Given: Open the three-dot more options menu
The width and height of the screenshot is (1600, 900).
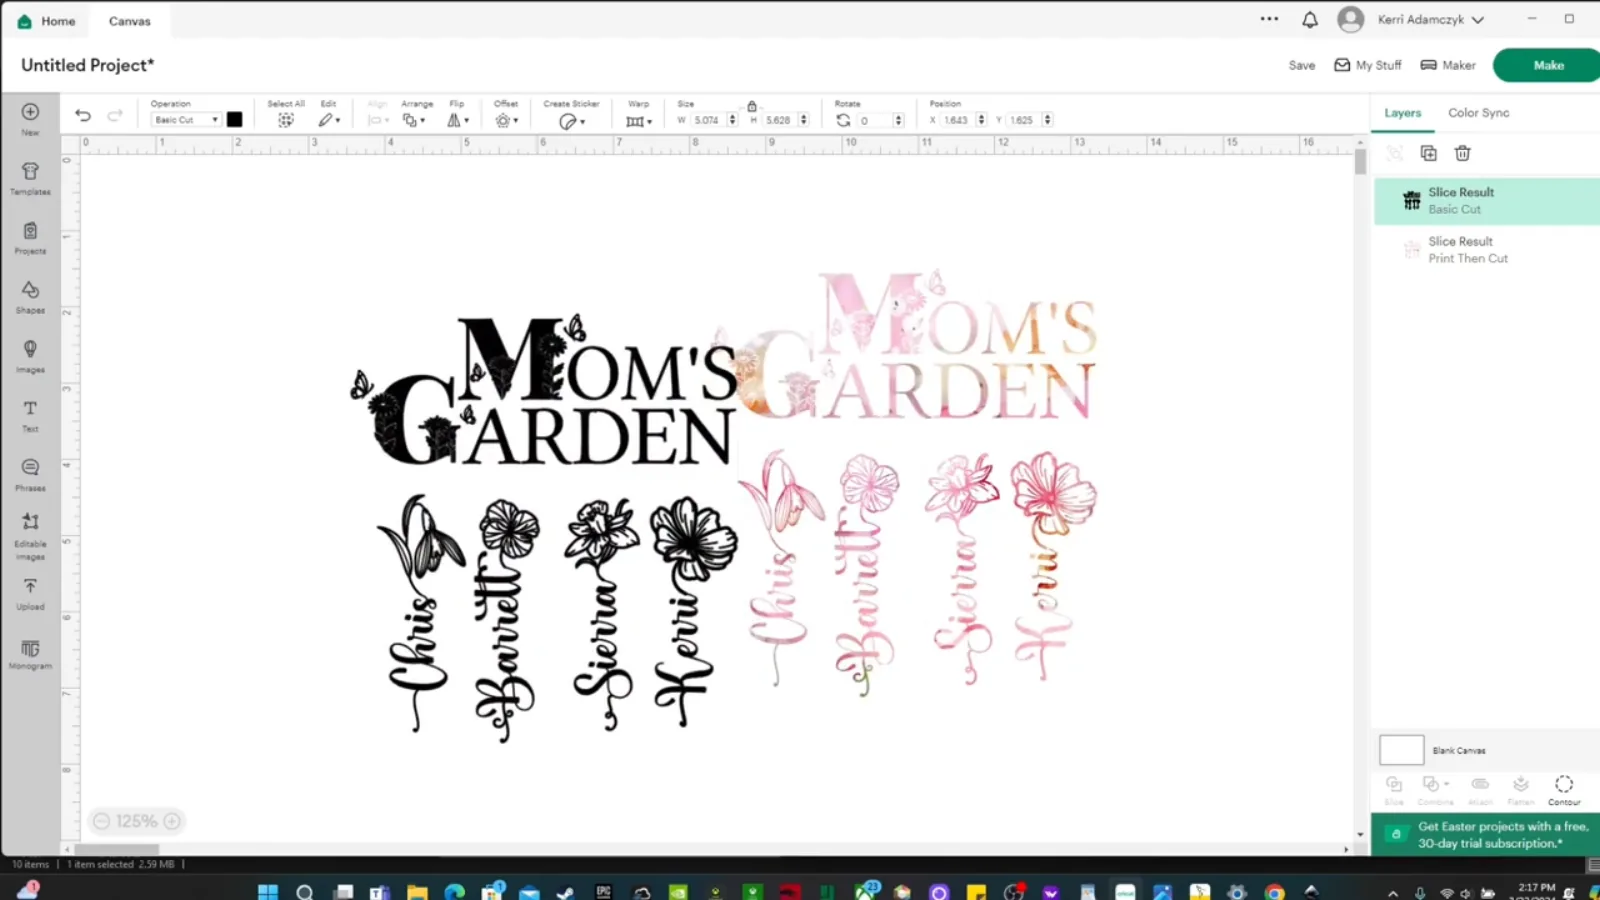Looking at the screenshot, I should coord(1269,19).
